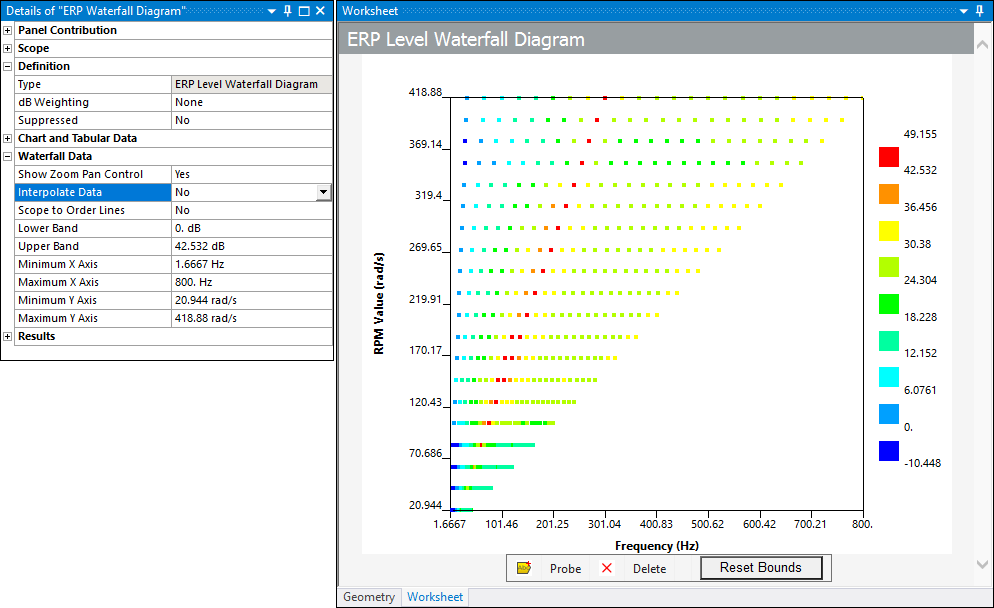The height and width of the screenshot is (608, 994).
Task: Click the red legend color swatch
Action: pyautogui.click(x=889, y=157)
